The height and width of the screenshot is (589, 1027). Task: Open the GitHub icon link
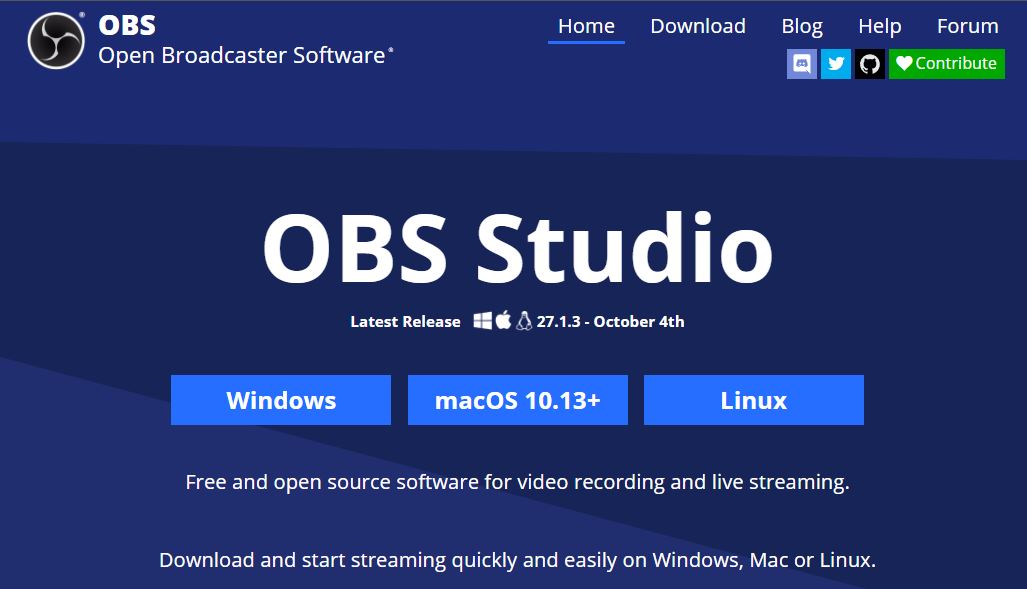(x=870, y=64)
